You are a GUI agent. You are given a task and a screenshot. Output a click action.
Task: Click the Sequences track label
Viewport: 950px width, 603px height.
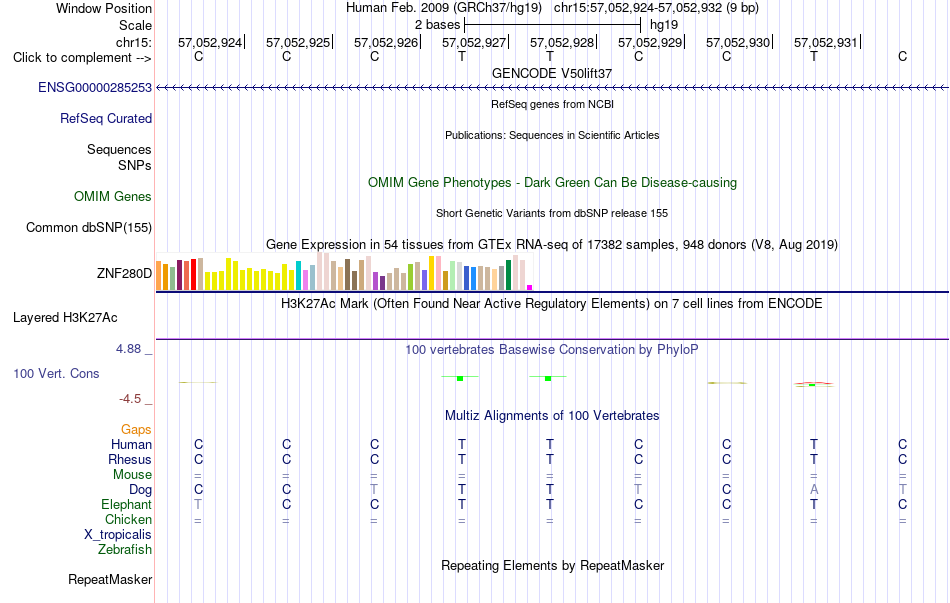[x=119, y=149]
